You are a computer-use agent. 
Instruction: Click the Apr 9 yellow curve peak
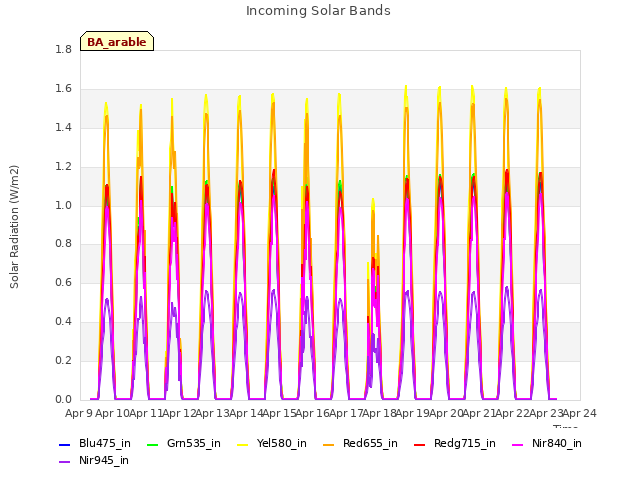(x=106, y=104)
